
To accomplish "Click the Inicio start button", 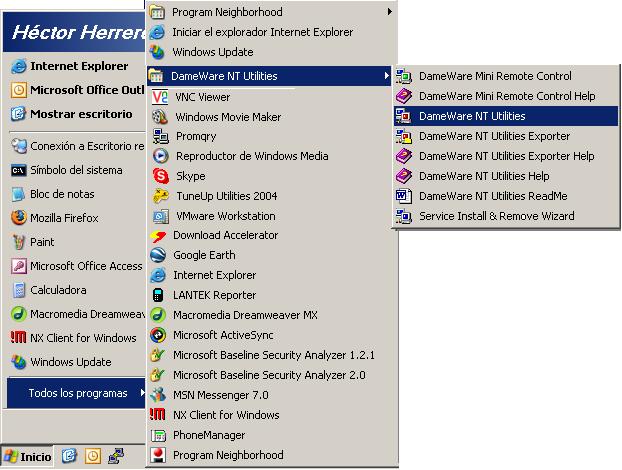I will pos(27,457).
